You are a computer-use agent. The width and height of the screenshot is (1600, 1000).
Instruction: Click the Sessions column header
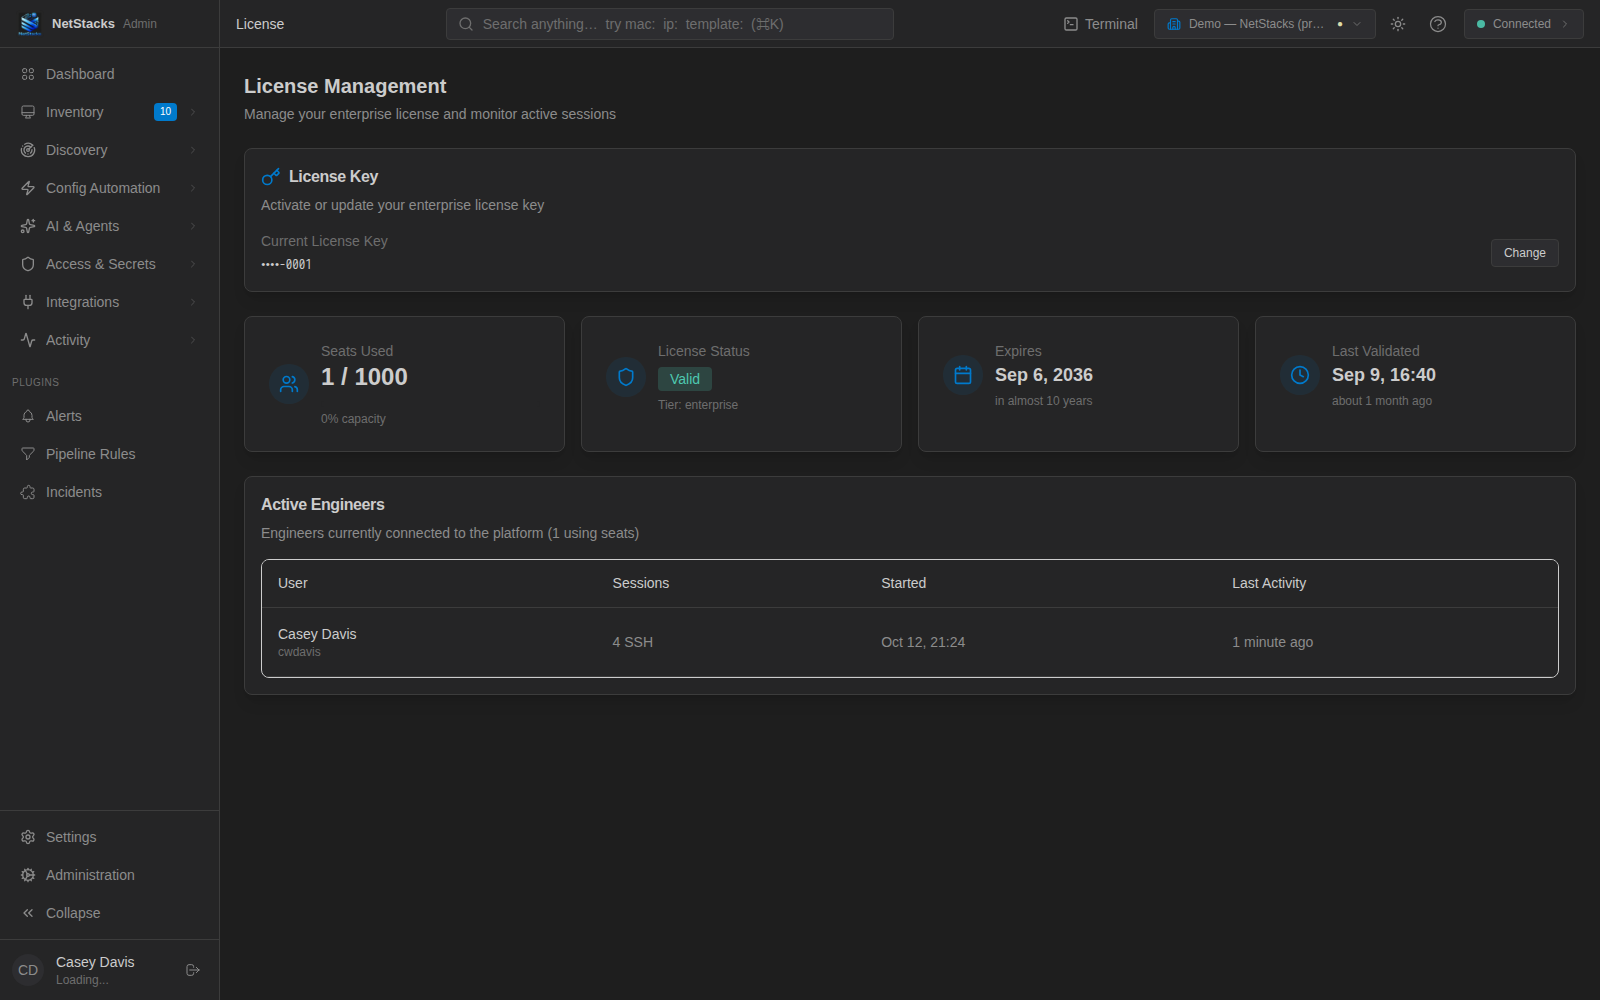tap(641, 583)
